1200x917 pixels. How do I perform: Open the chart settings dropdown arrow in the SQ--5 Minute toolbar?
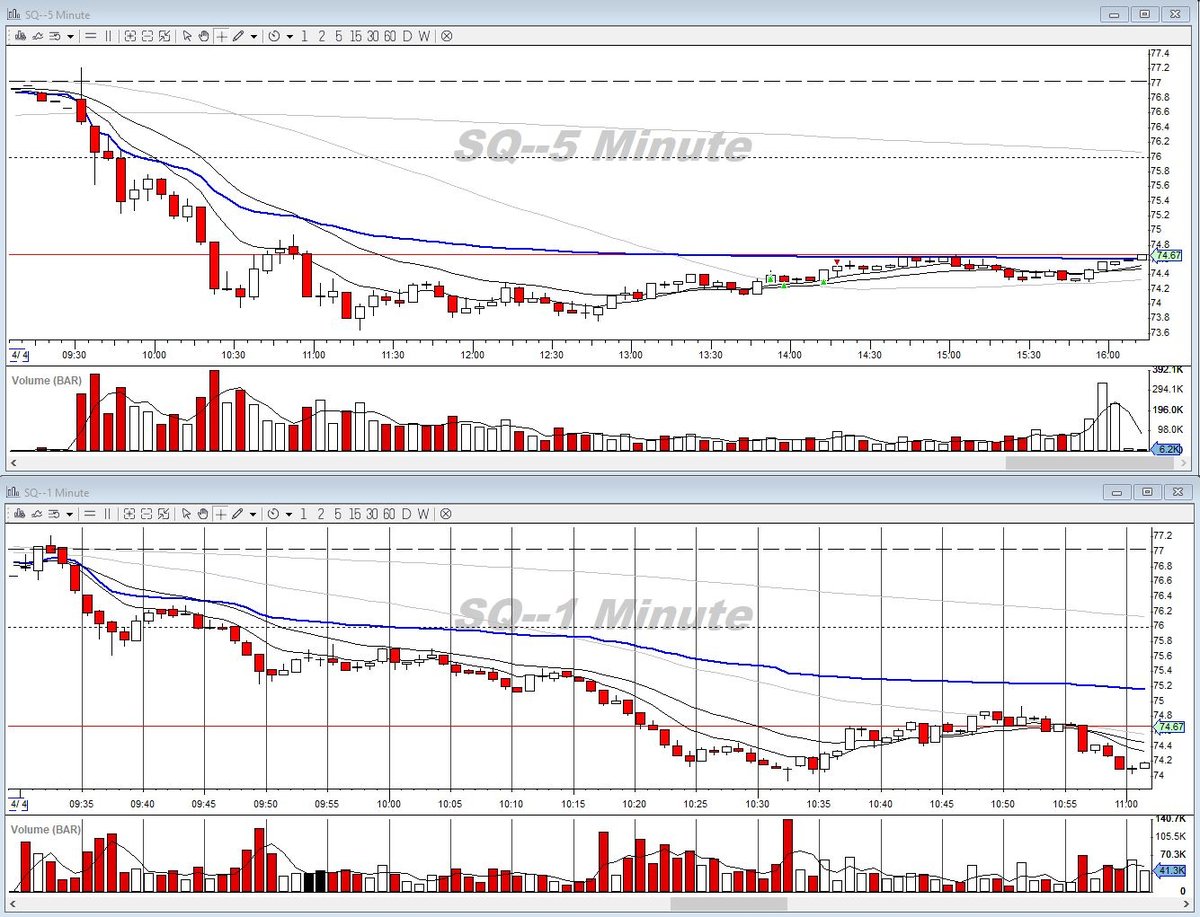70,35
